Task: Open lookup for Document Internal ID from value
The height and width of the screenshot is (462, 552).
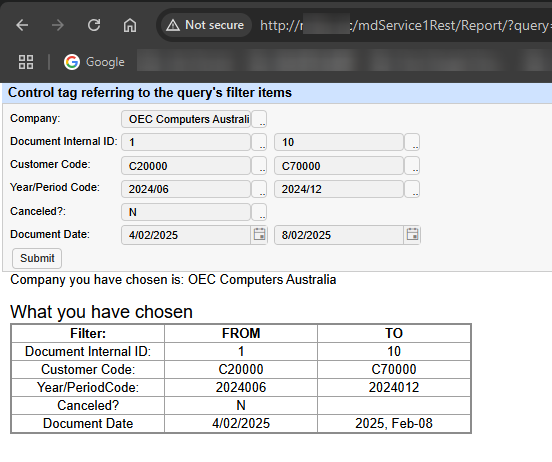Action: (259, 142)
